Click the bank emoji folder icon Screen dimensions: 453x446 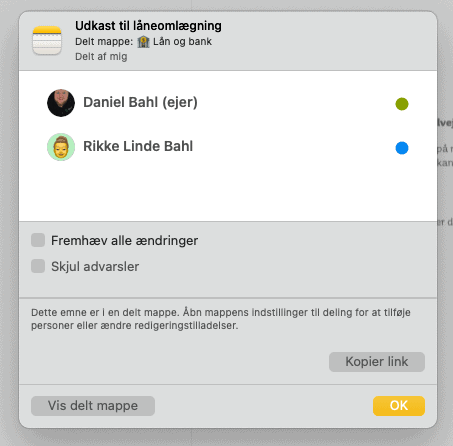tap(143, 42)
